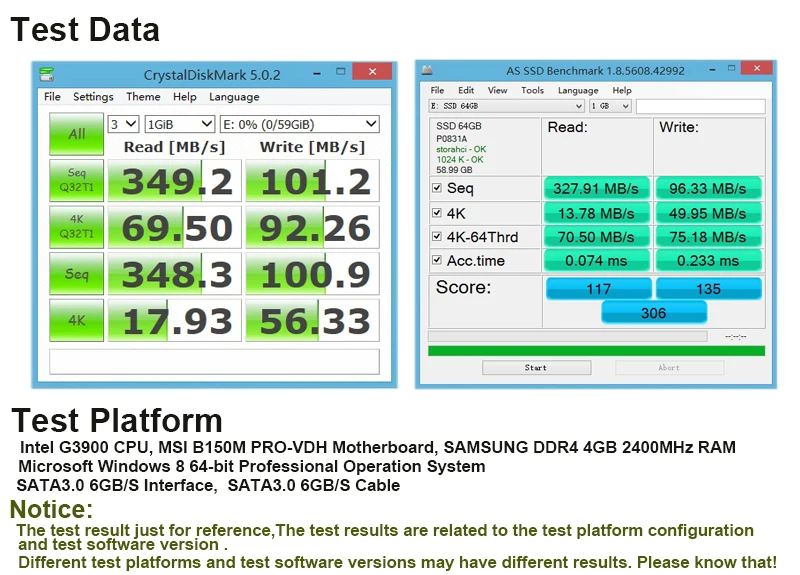Open Help menu in CrystalDiskMark
Image resolution: width=800 pixels, height=575 pixels.
[x=184, y=96]
